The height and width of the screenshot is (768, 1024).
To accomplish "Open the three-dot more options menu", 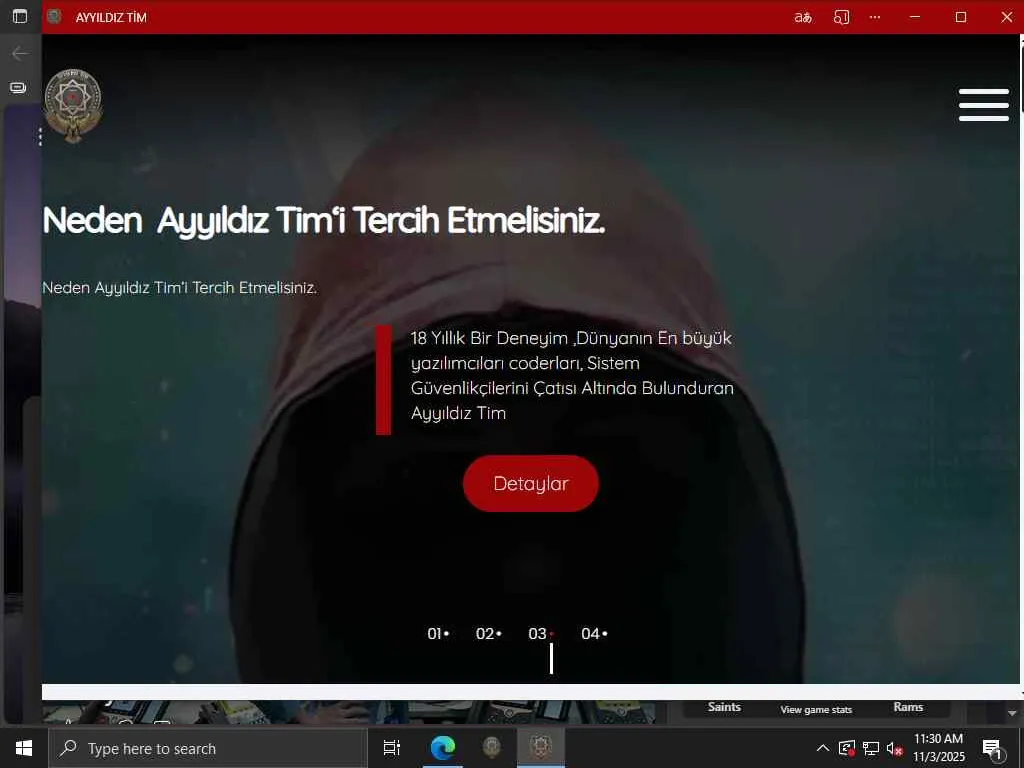I will pos(875,18).
